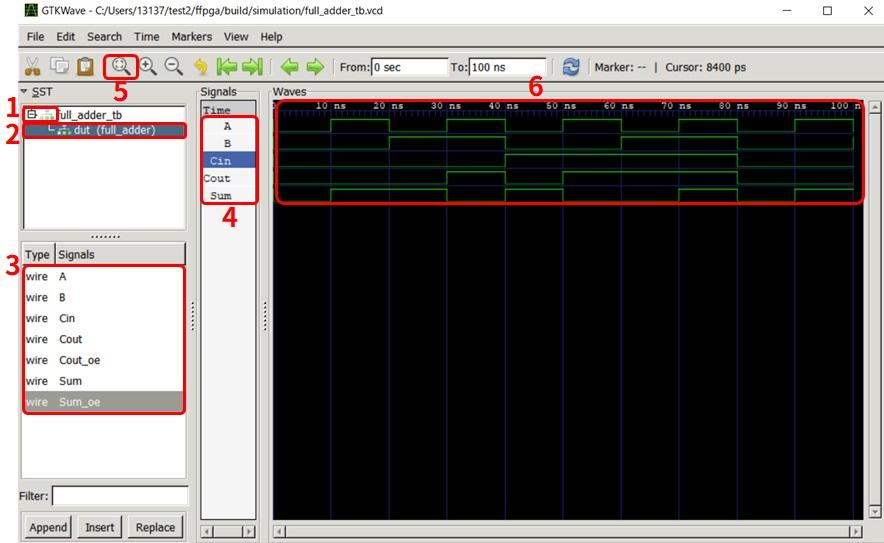Click the Zoom Out magnifier icon

pos(174,67)
